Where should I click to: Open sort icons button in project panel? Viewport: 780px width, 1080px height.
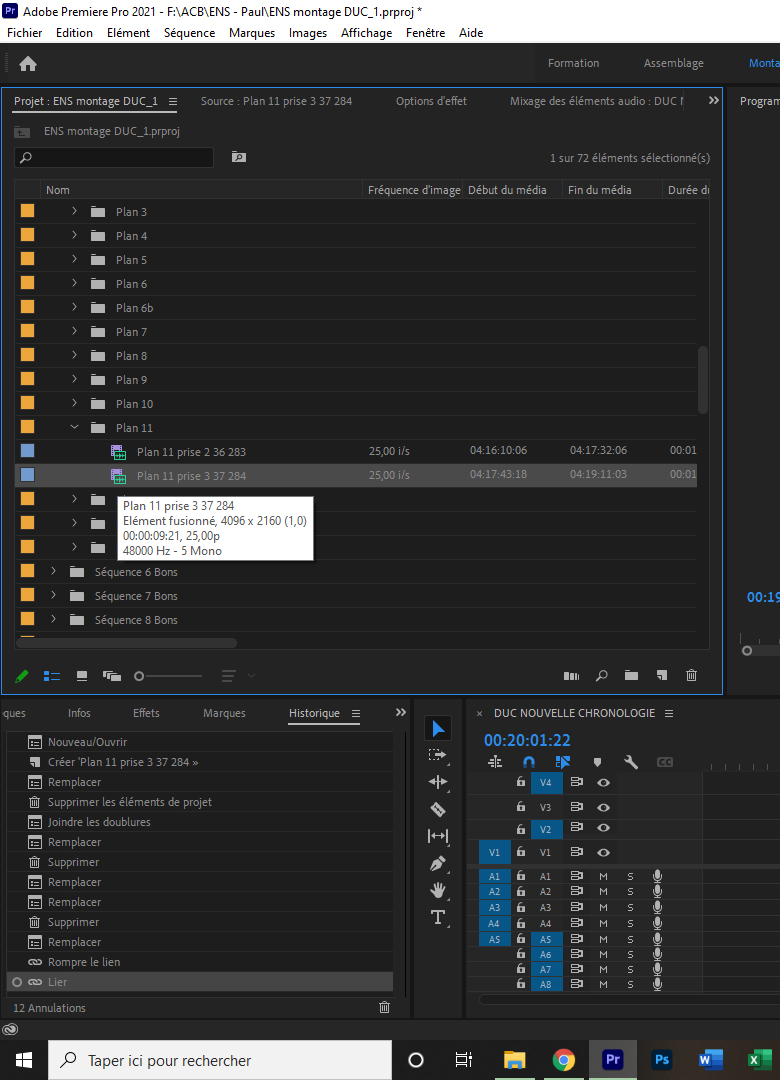(229, 676)
